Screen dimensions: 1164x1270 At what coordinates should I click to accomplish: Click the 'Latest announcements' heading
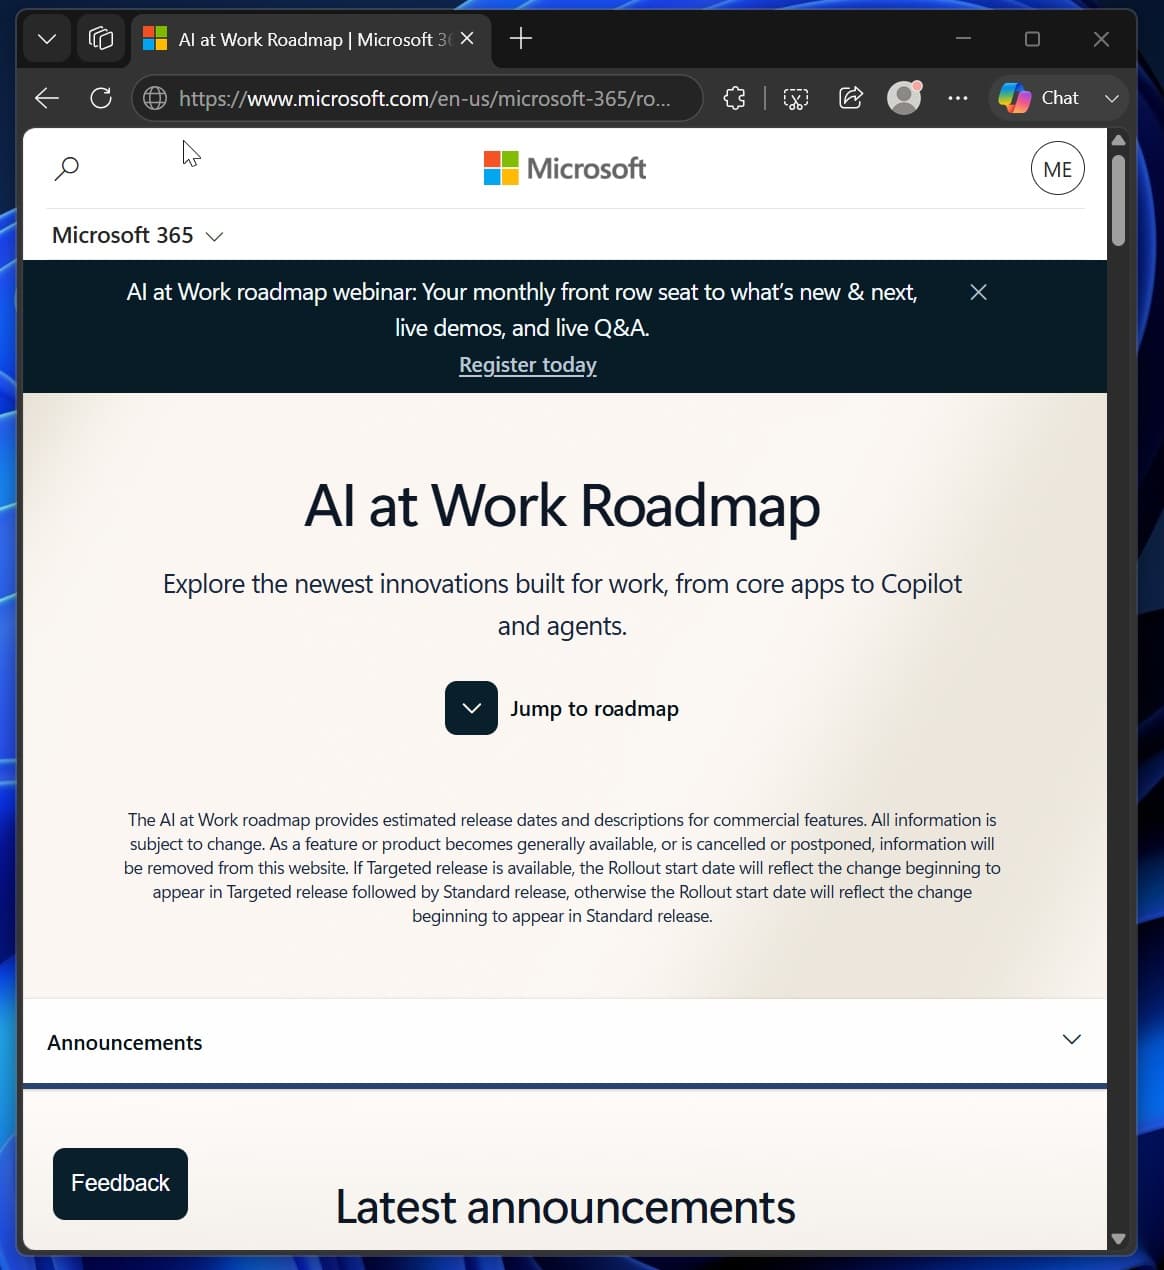coord(565,1207)
